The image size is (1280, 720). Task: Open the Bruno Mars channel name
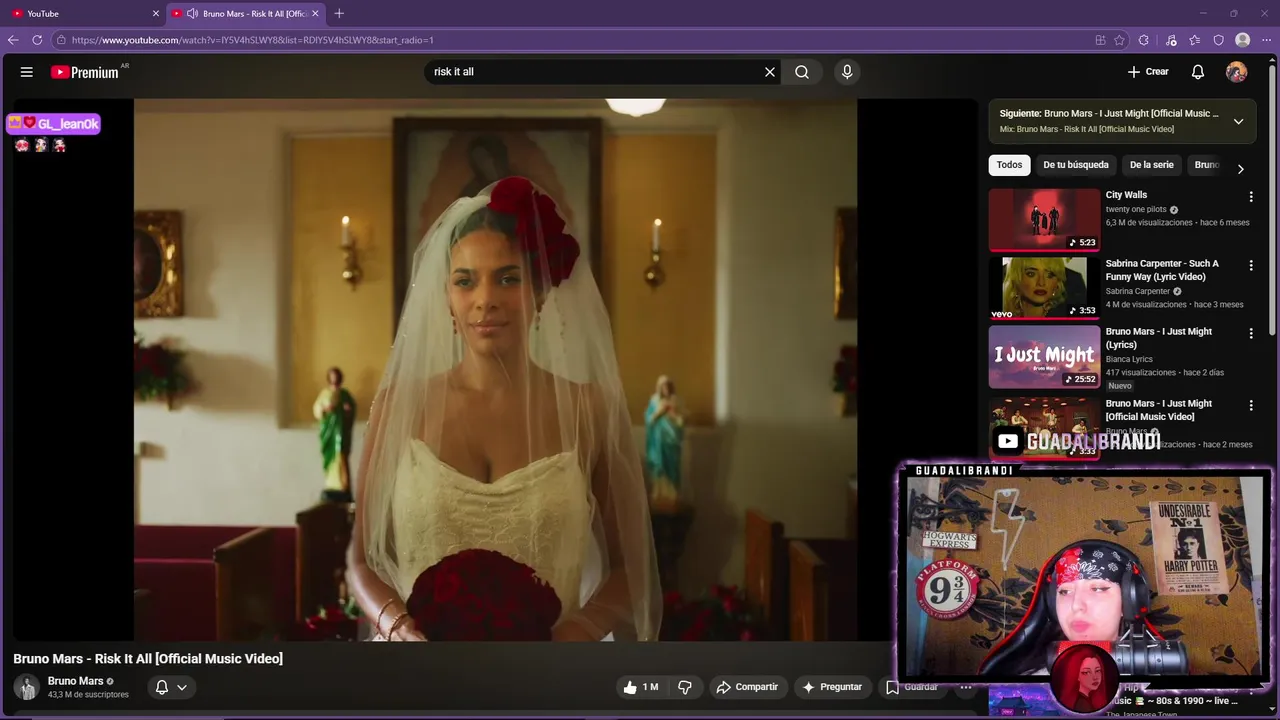76,681
